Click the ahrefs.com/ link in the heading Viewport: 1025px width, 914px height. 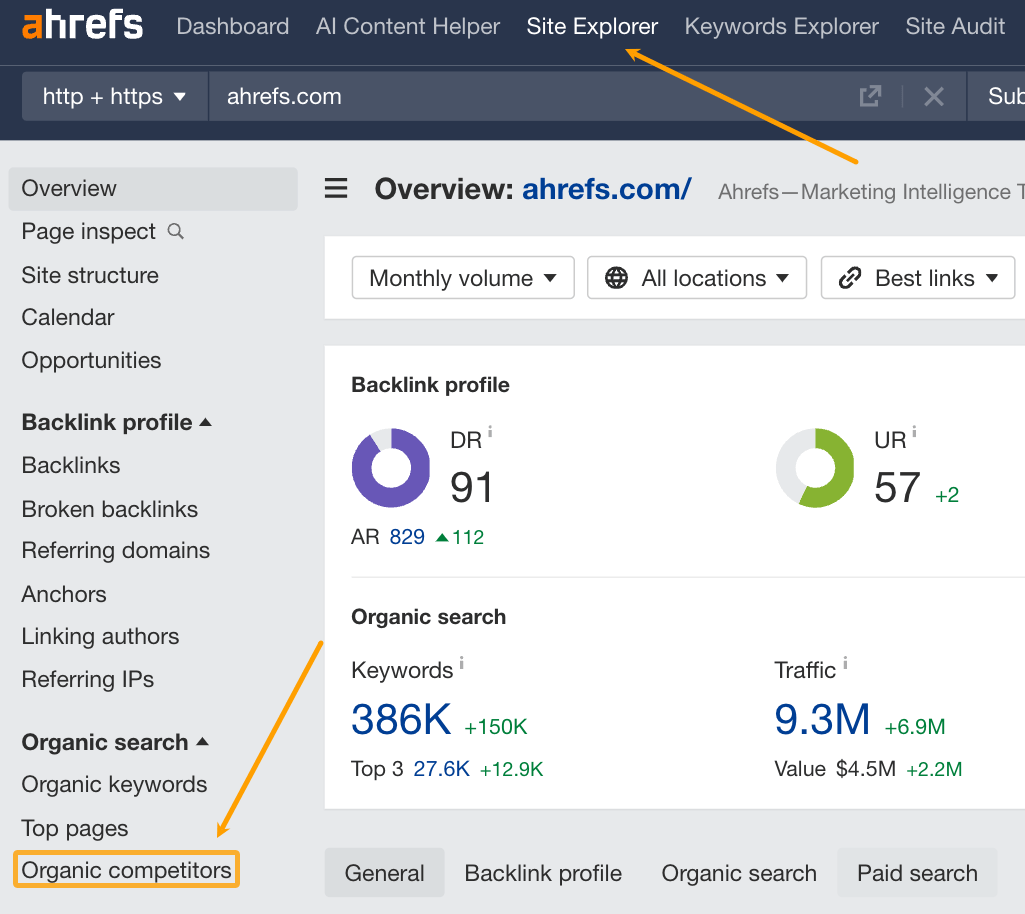(606, 189)
